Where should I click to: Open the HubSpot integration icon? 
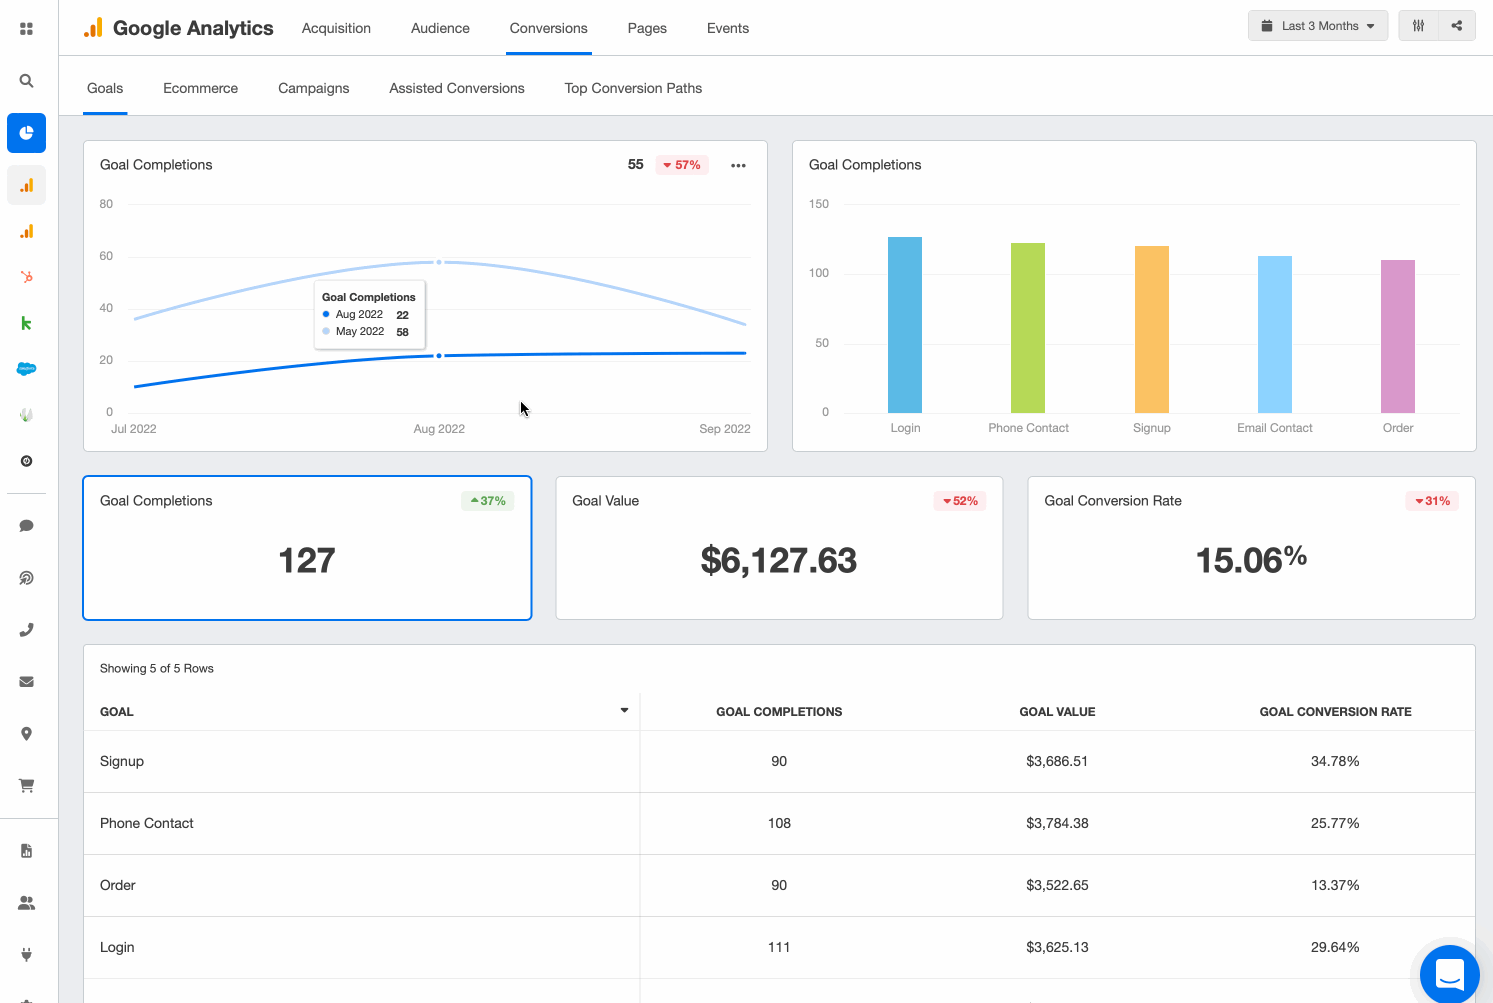point(27,277)
